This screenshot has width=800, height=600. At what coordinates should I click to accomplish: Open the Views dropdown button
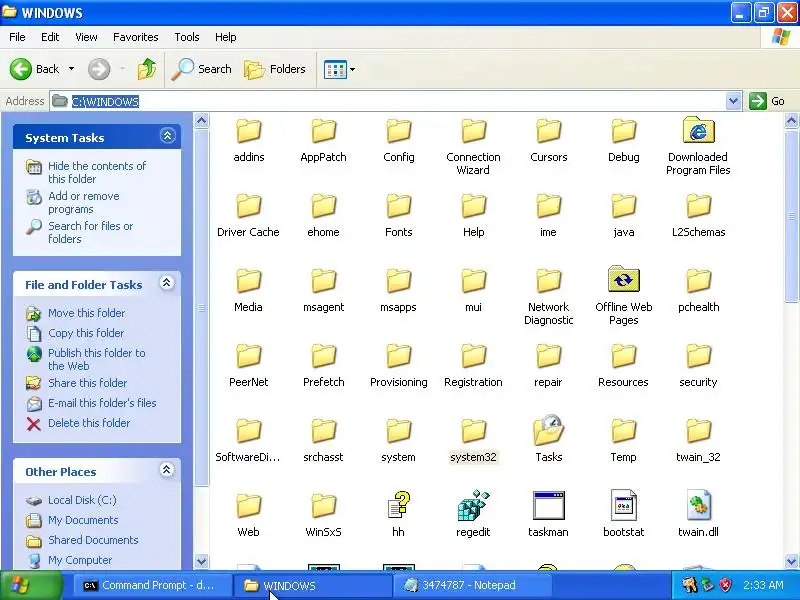click(x=339, y=69)
